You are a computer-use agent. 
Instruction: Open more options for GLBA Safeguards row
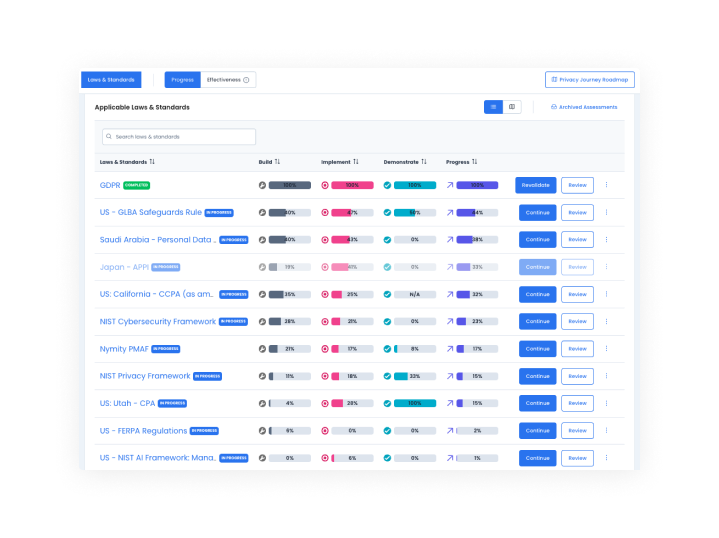[606, 212]
